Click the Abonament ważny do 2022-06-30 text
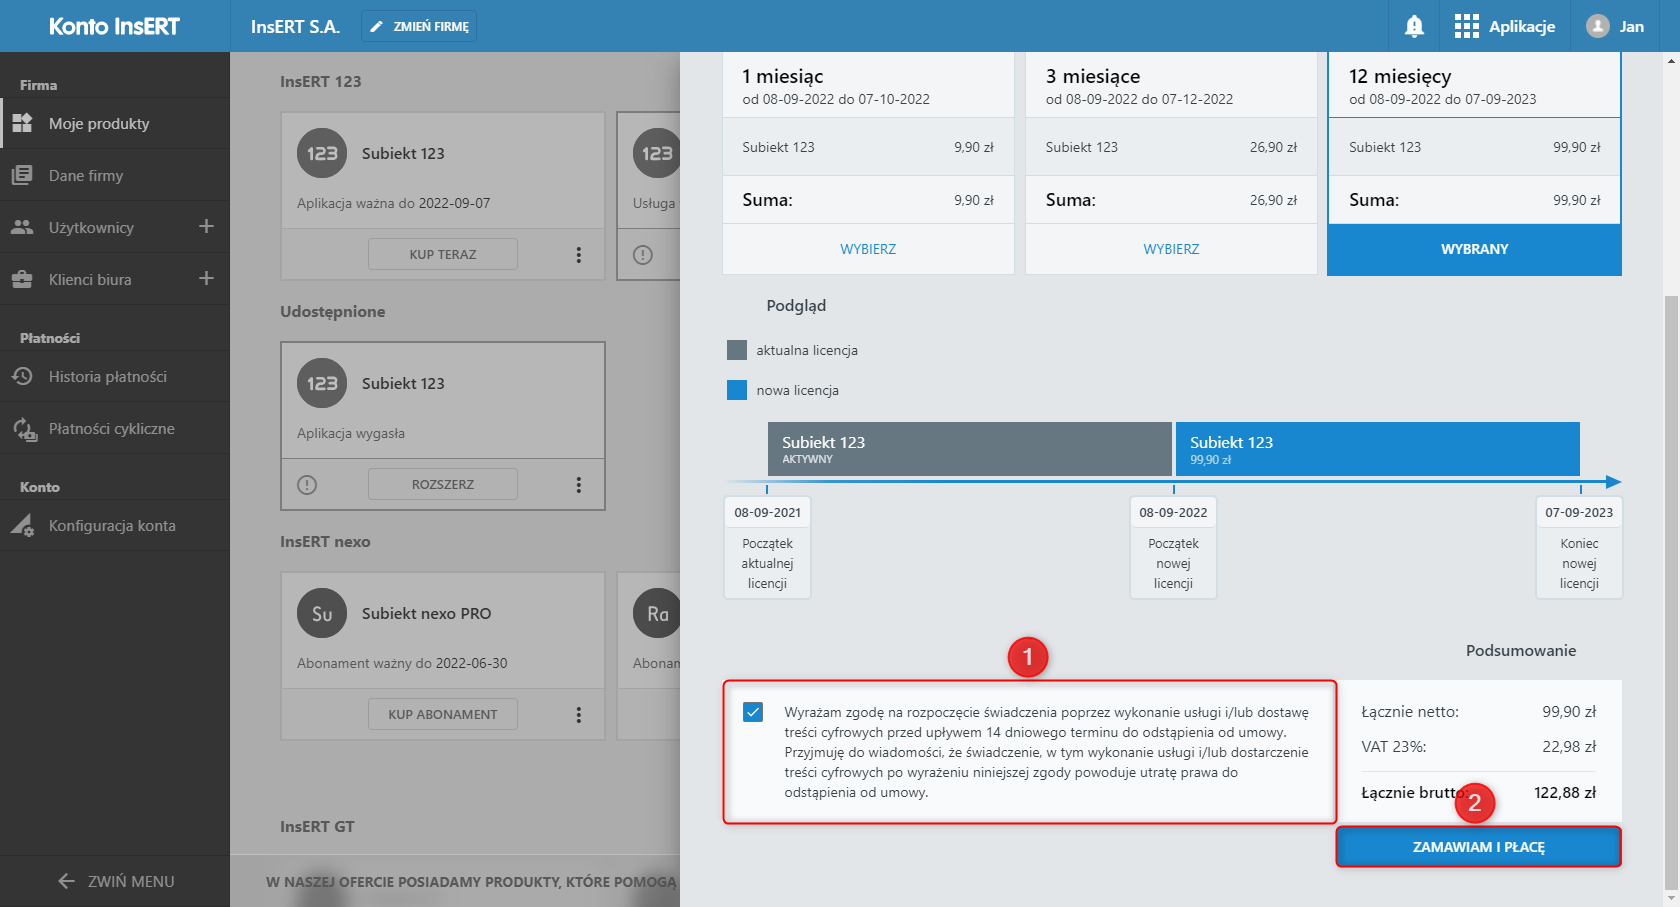The width and height of the screenshot is (1680, 907). [402, 663]
